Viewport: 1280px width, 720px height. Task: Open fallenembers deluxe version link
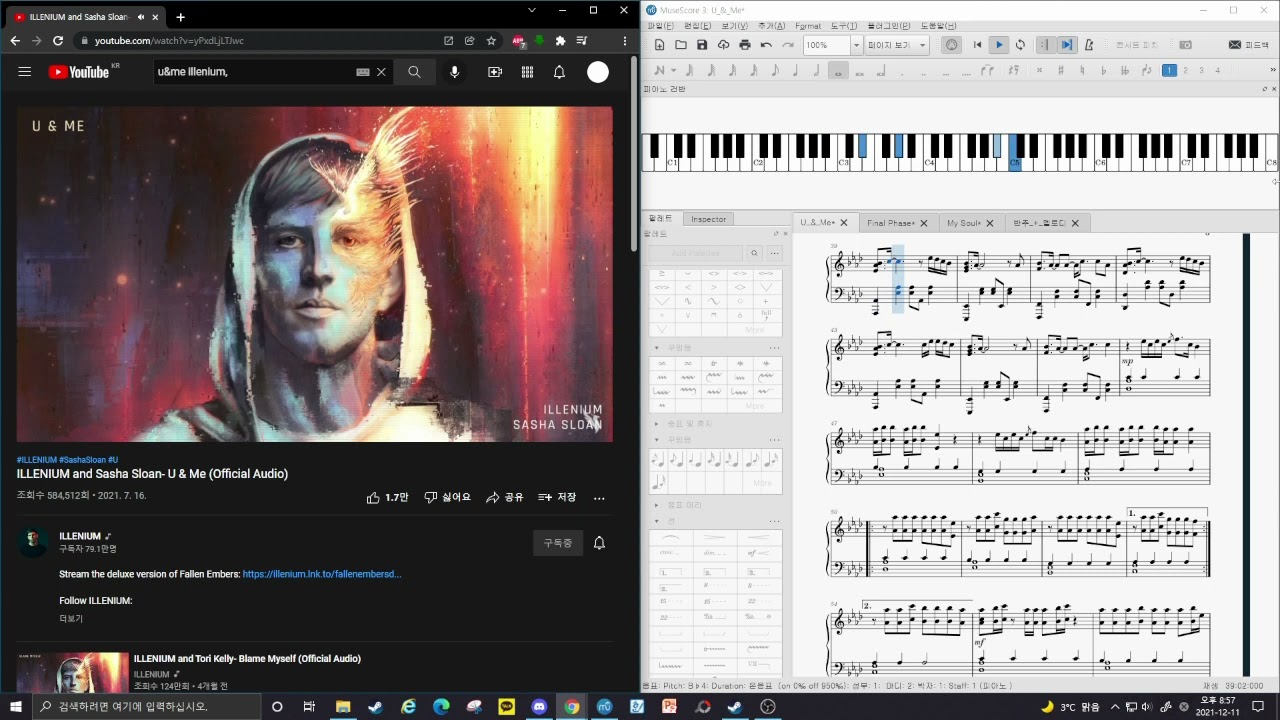point(322,574)
